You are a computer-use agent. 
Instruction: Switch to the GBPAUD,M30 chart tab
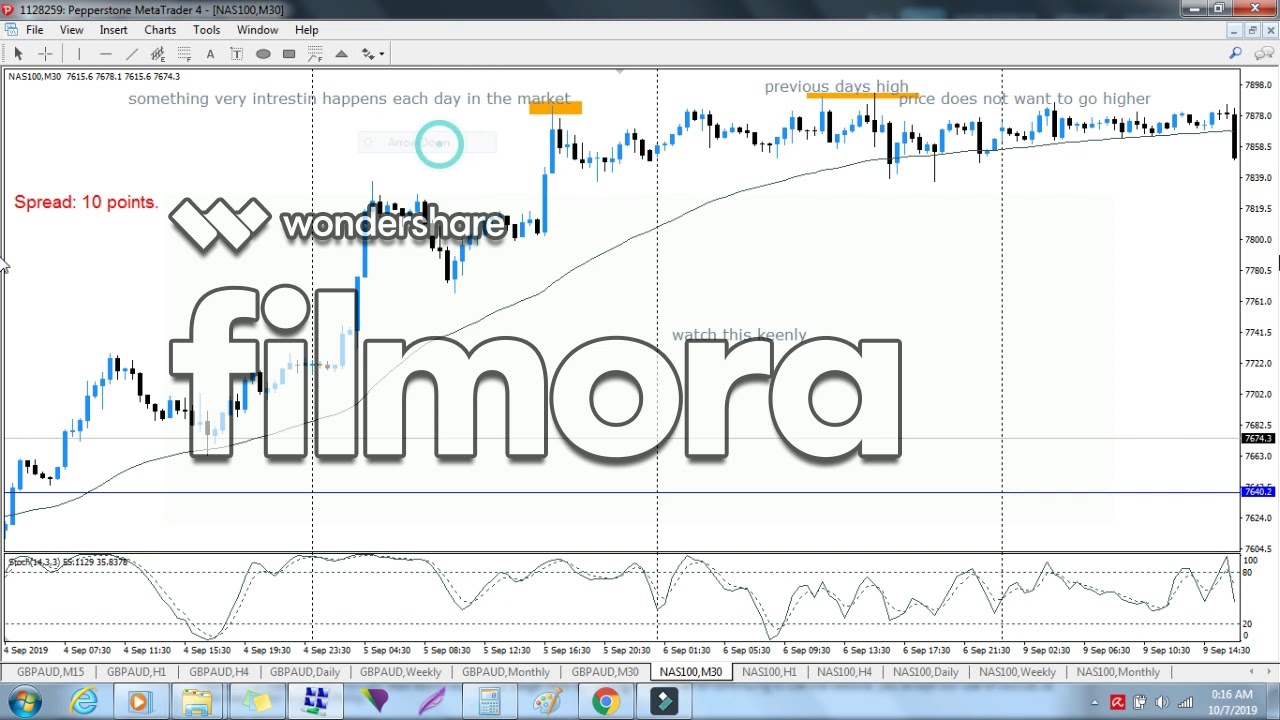pyautogui.click(x=605, y=672)
